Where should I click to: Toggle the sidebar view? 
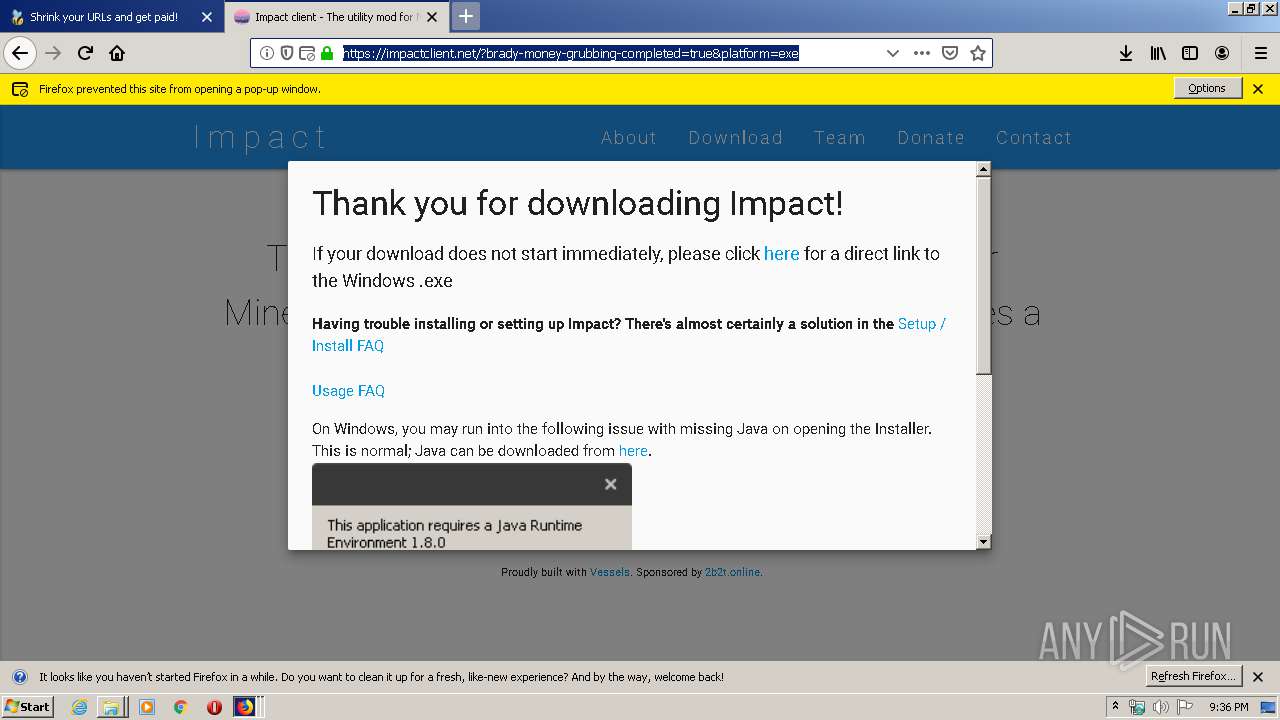pyautogui.click(x=1190, y=53)
